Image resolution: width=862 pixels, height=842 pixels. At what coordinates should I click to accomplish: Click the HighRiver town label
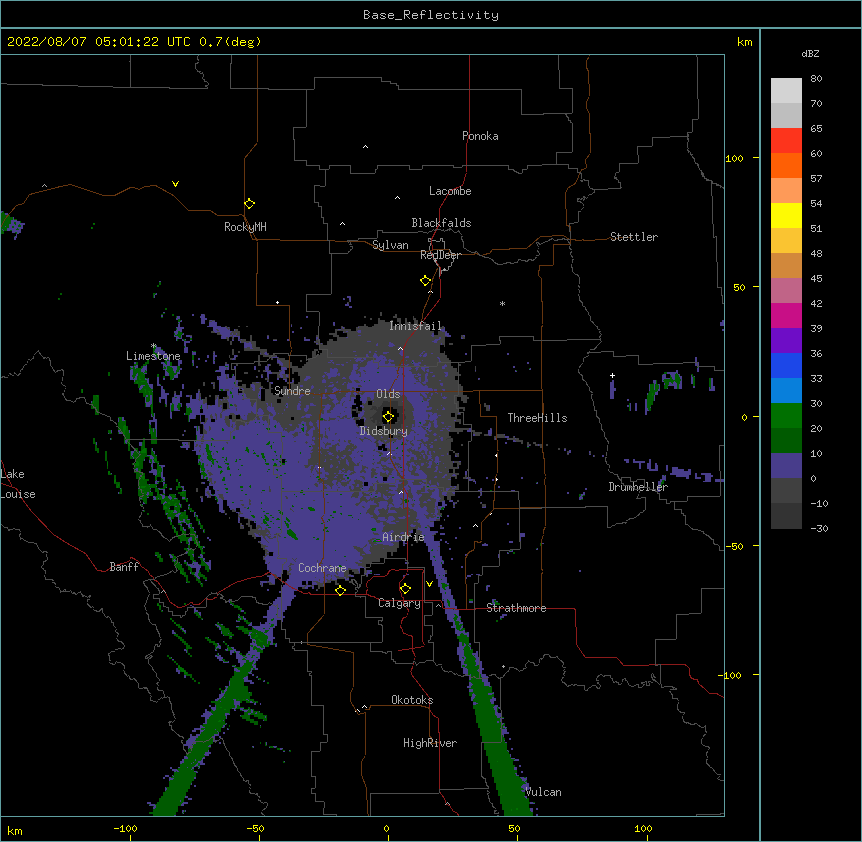pos(430,743)
